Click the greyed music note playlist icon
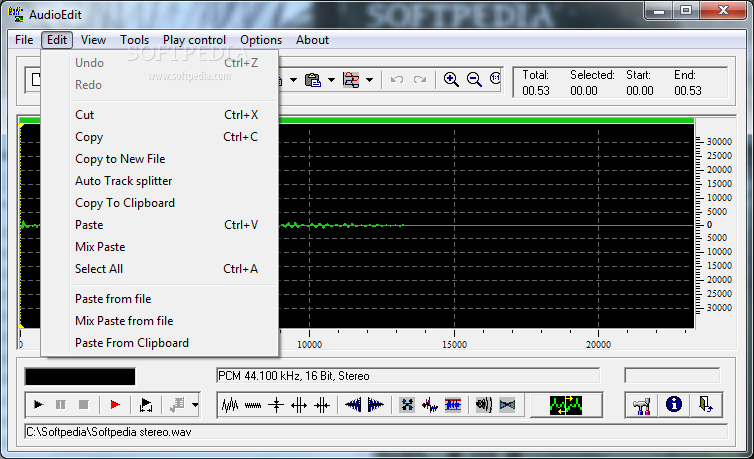Viewport: 754px width, 459px height. (x=177, y=405)
